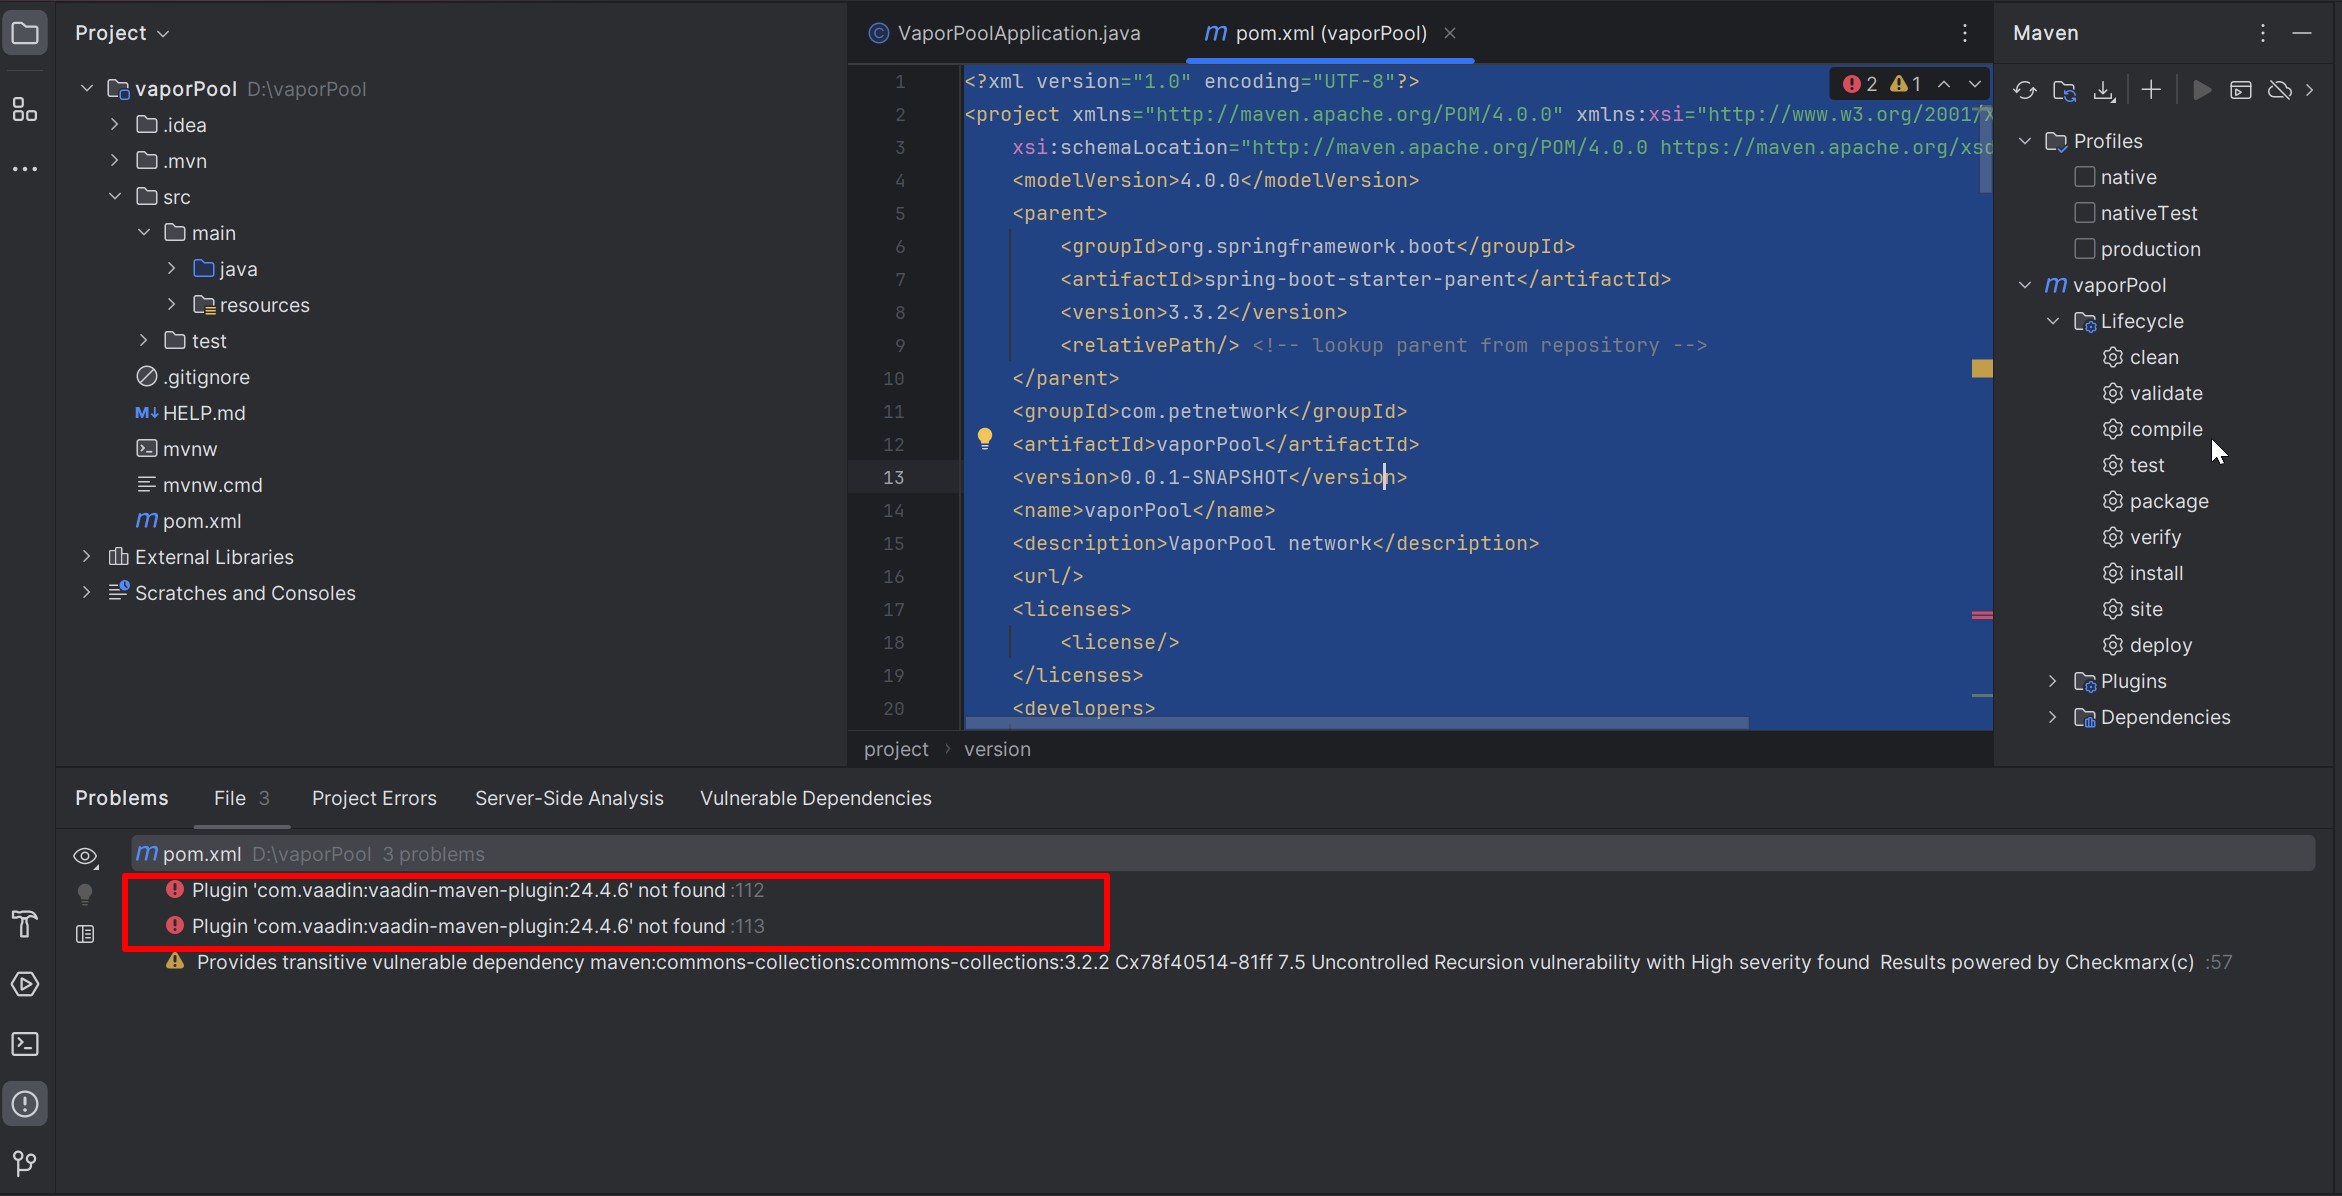Open the Git tool window icon
This screenshot has width=2342, height=1196.
(25, 1163)
